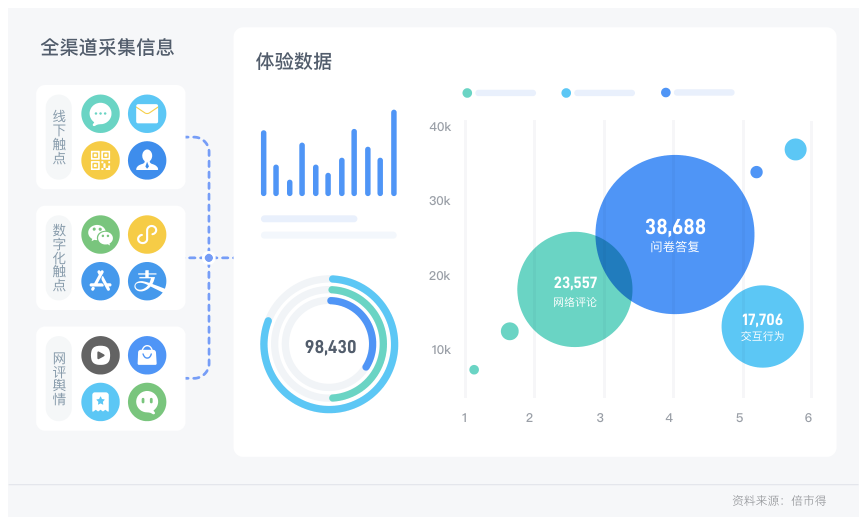Click x-axis label 1

464,418
